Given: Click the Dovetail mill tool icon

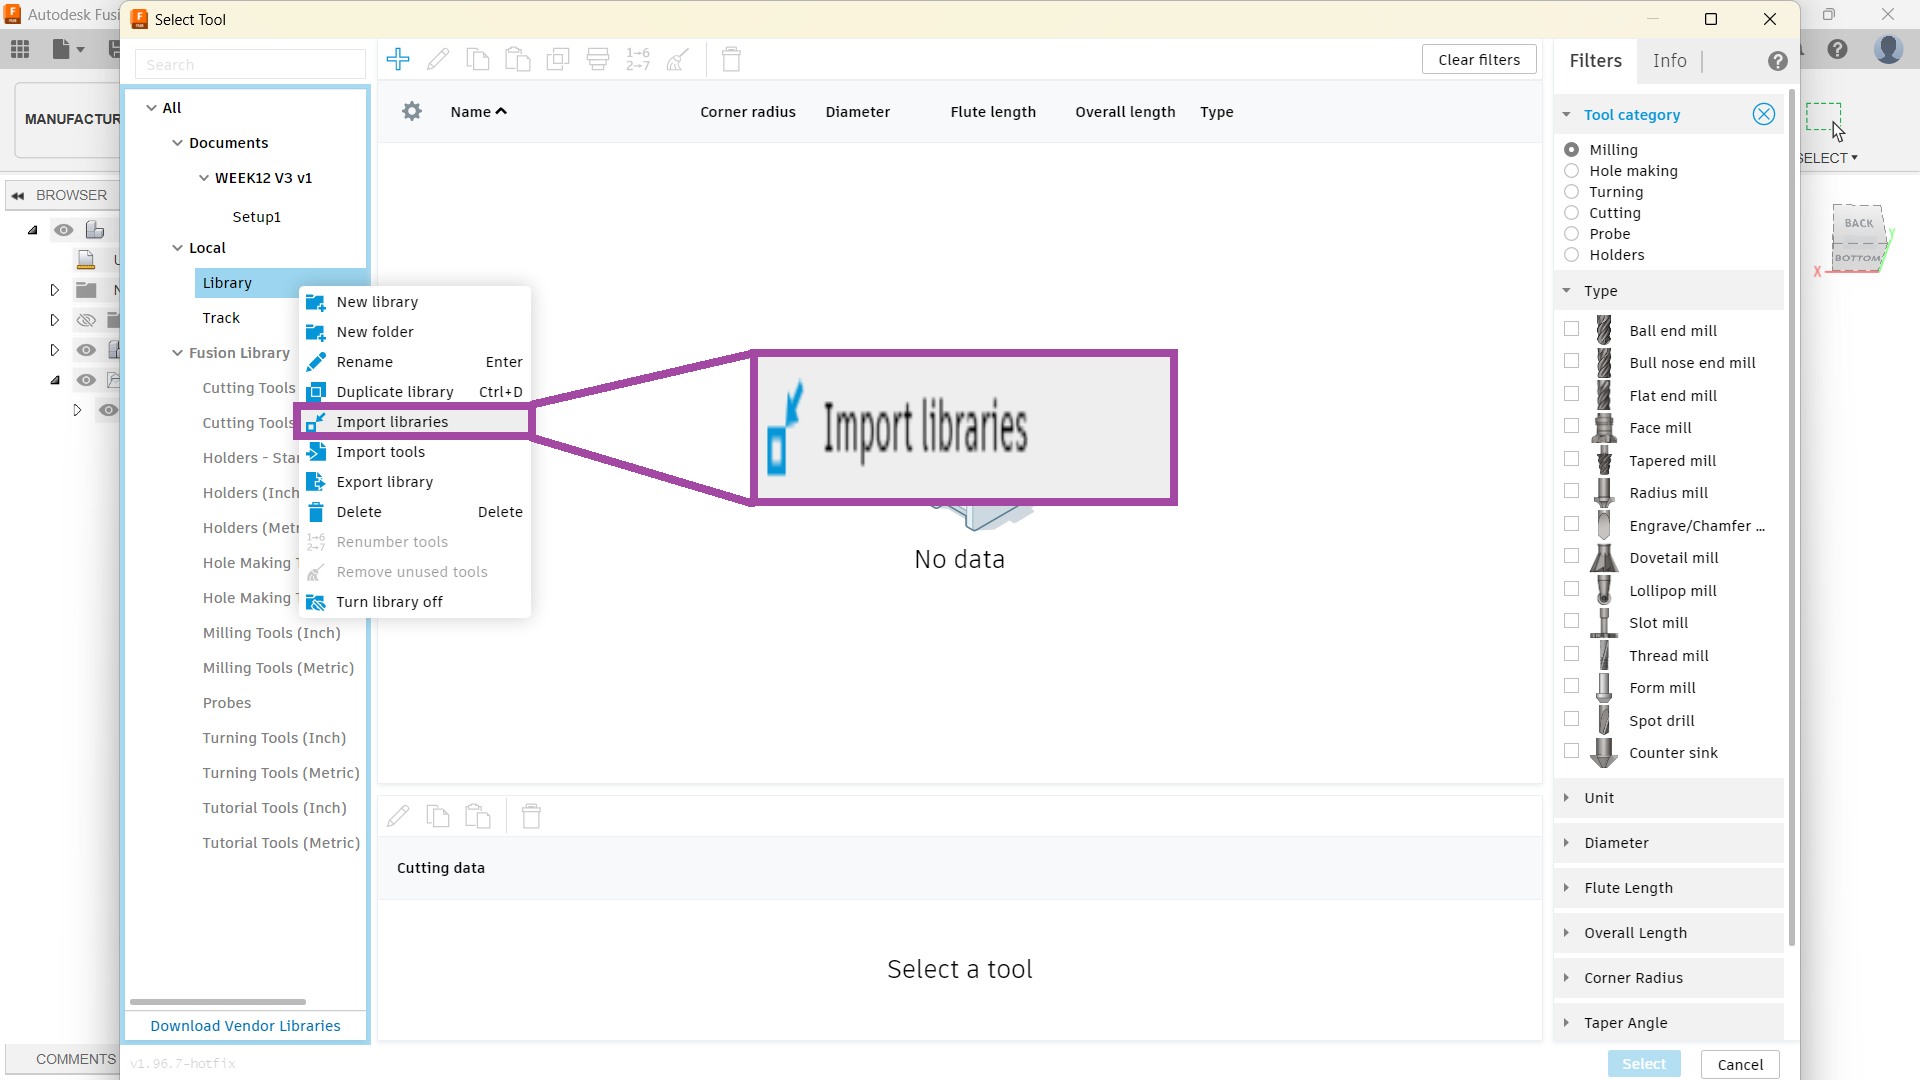Looking at the screenshot, I should [1604, 558].
